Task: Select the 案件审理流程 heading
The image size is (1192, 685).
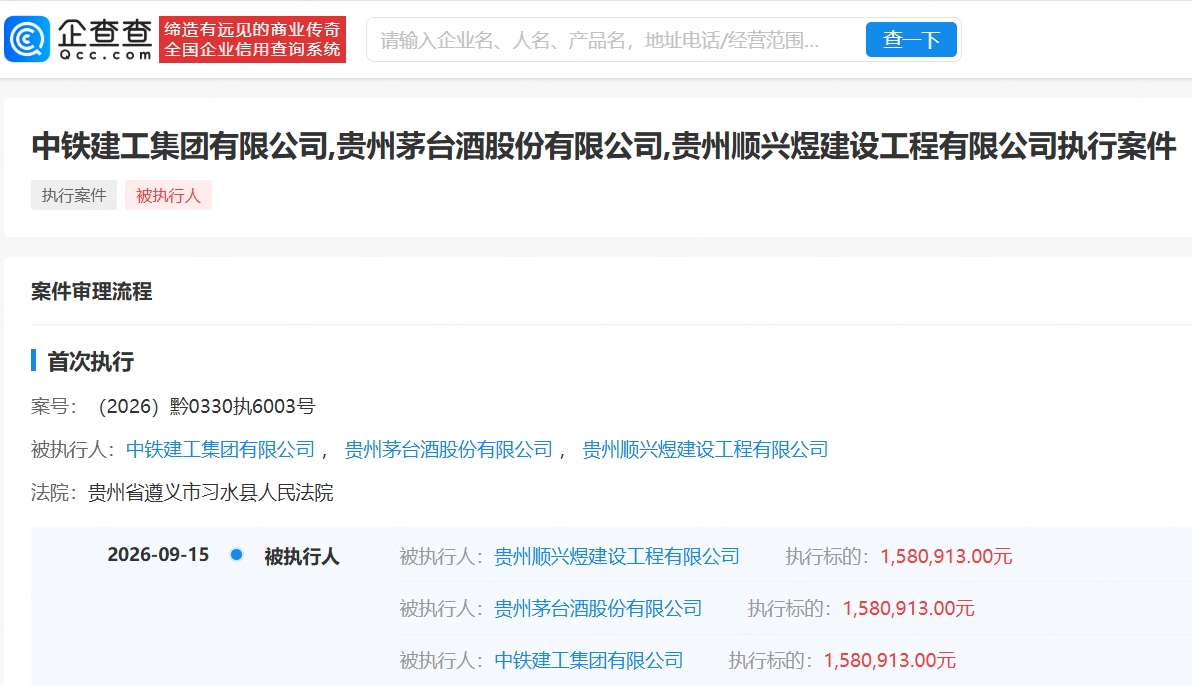Action: click(x=91, y=291)
